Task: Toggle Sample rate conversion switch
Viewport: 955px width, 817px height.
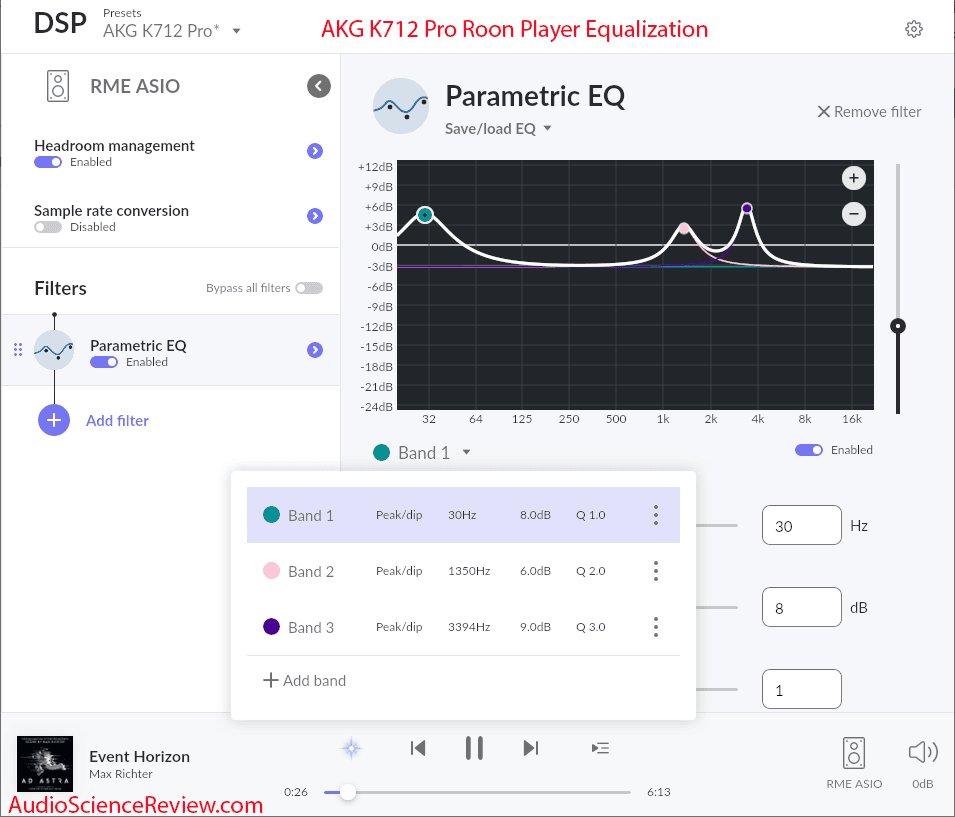Action: 48,227
